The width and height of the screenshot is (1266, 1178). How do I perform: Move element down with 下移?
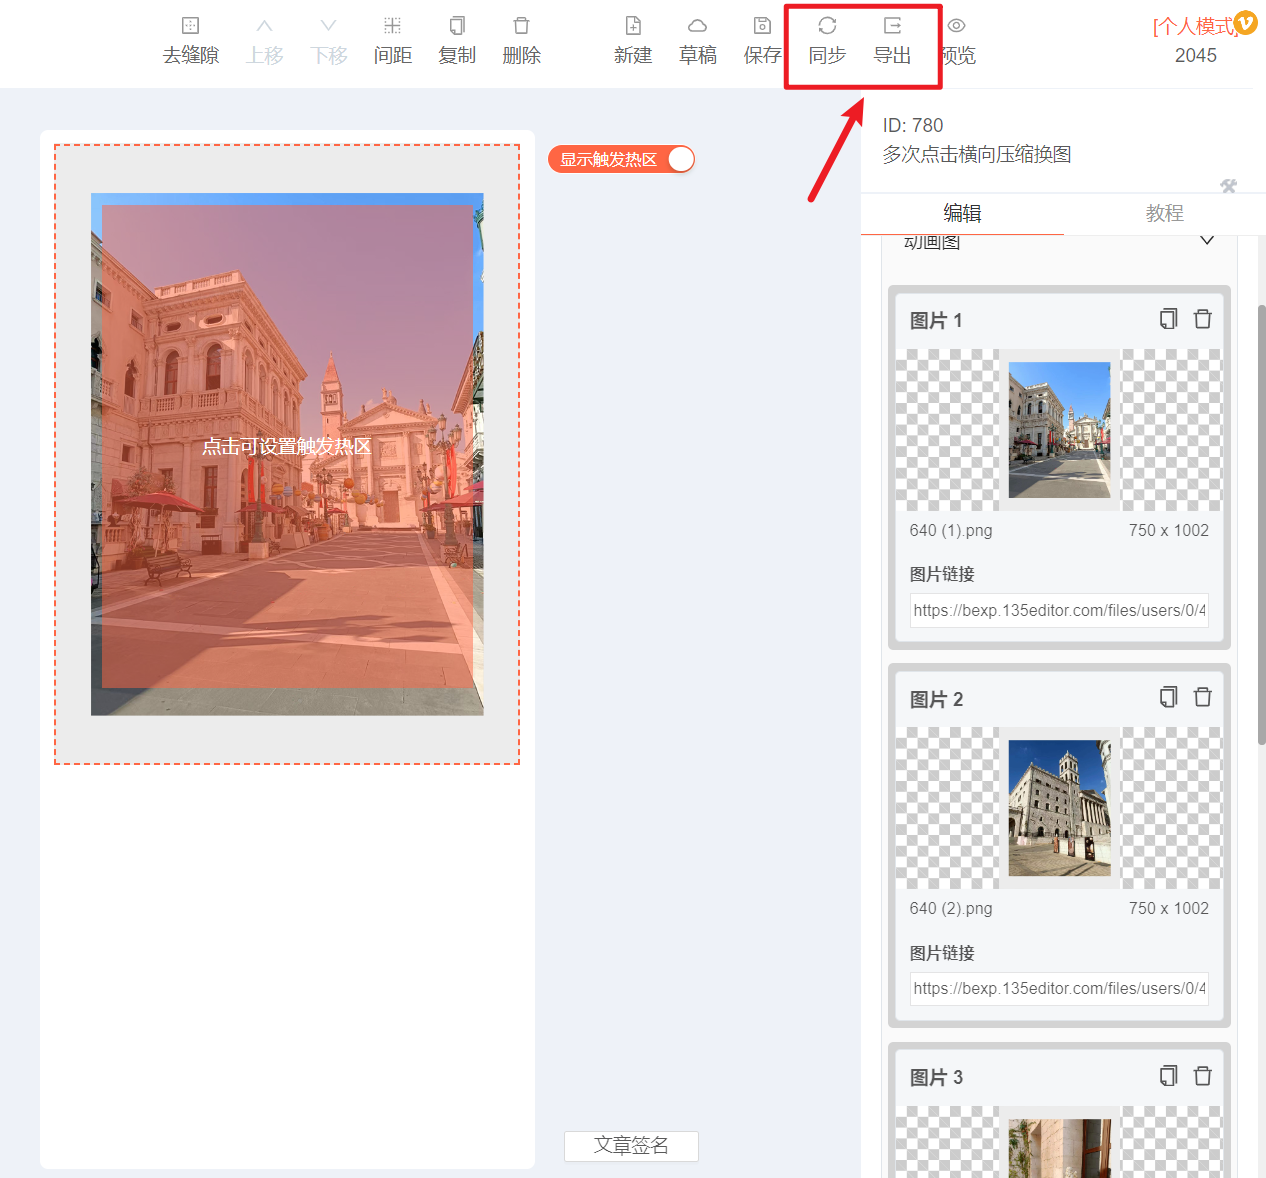pyautogui.click(x=329, y=40)
